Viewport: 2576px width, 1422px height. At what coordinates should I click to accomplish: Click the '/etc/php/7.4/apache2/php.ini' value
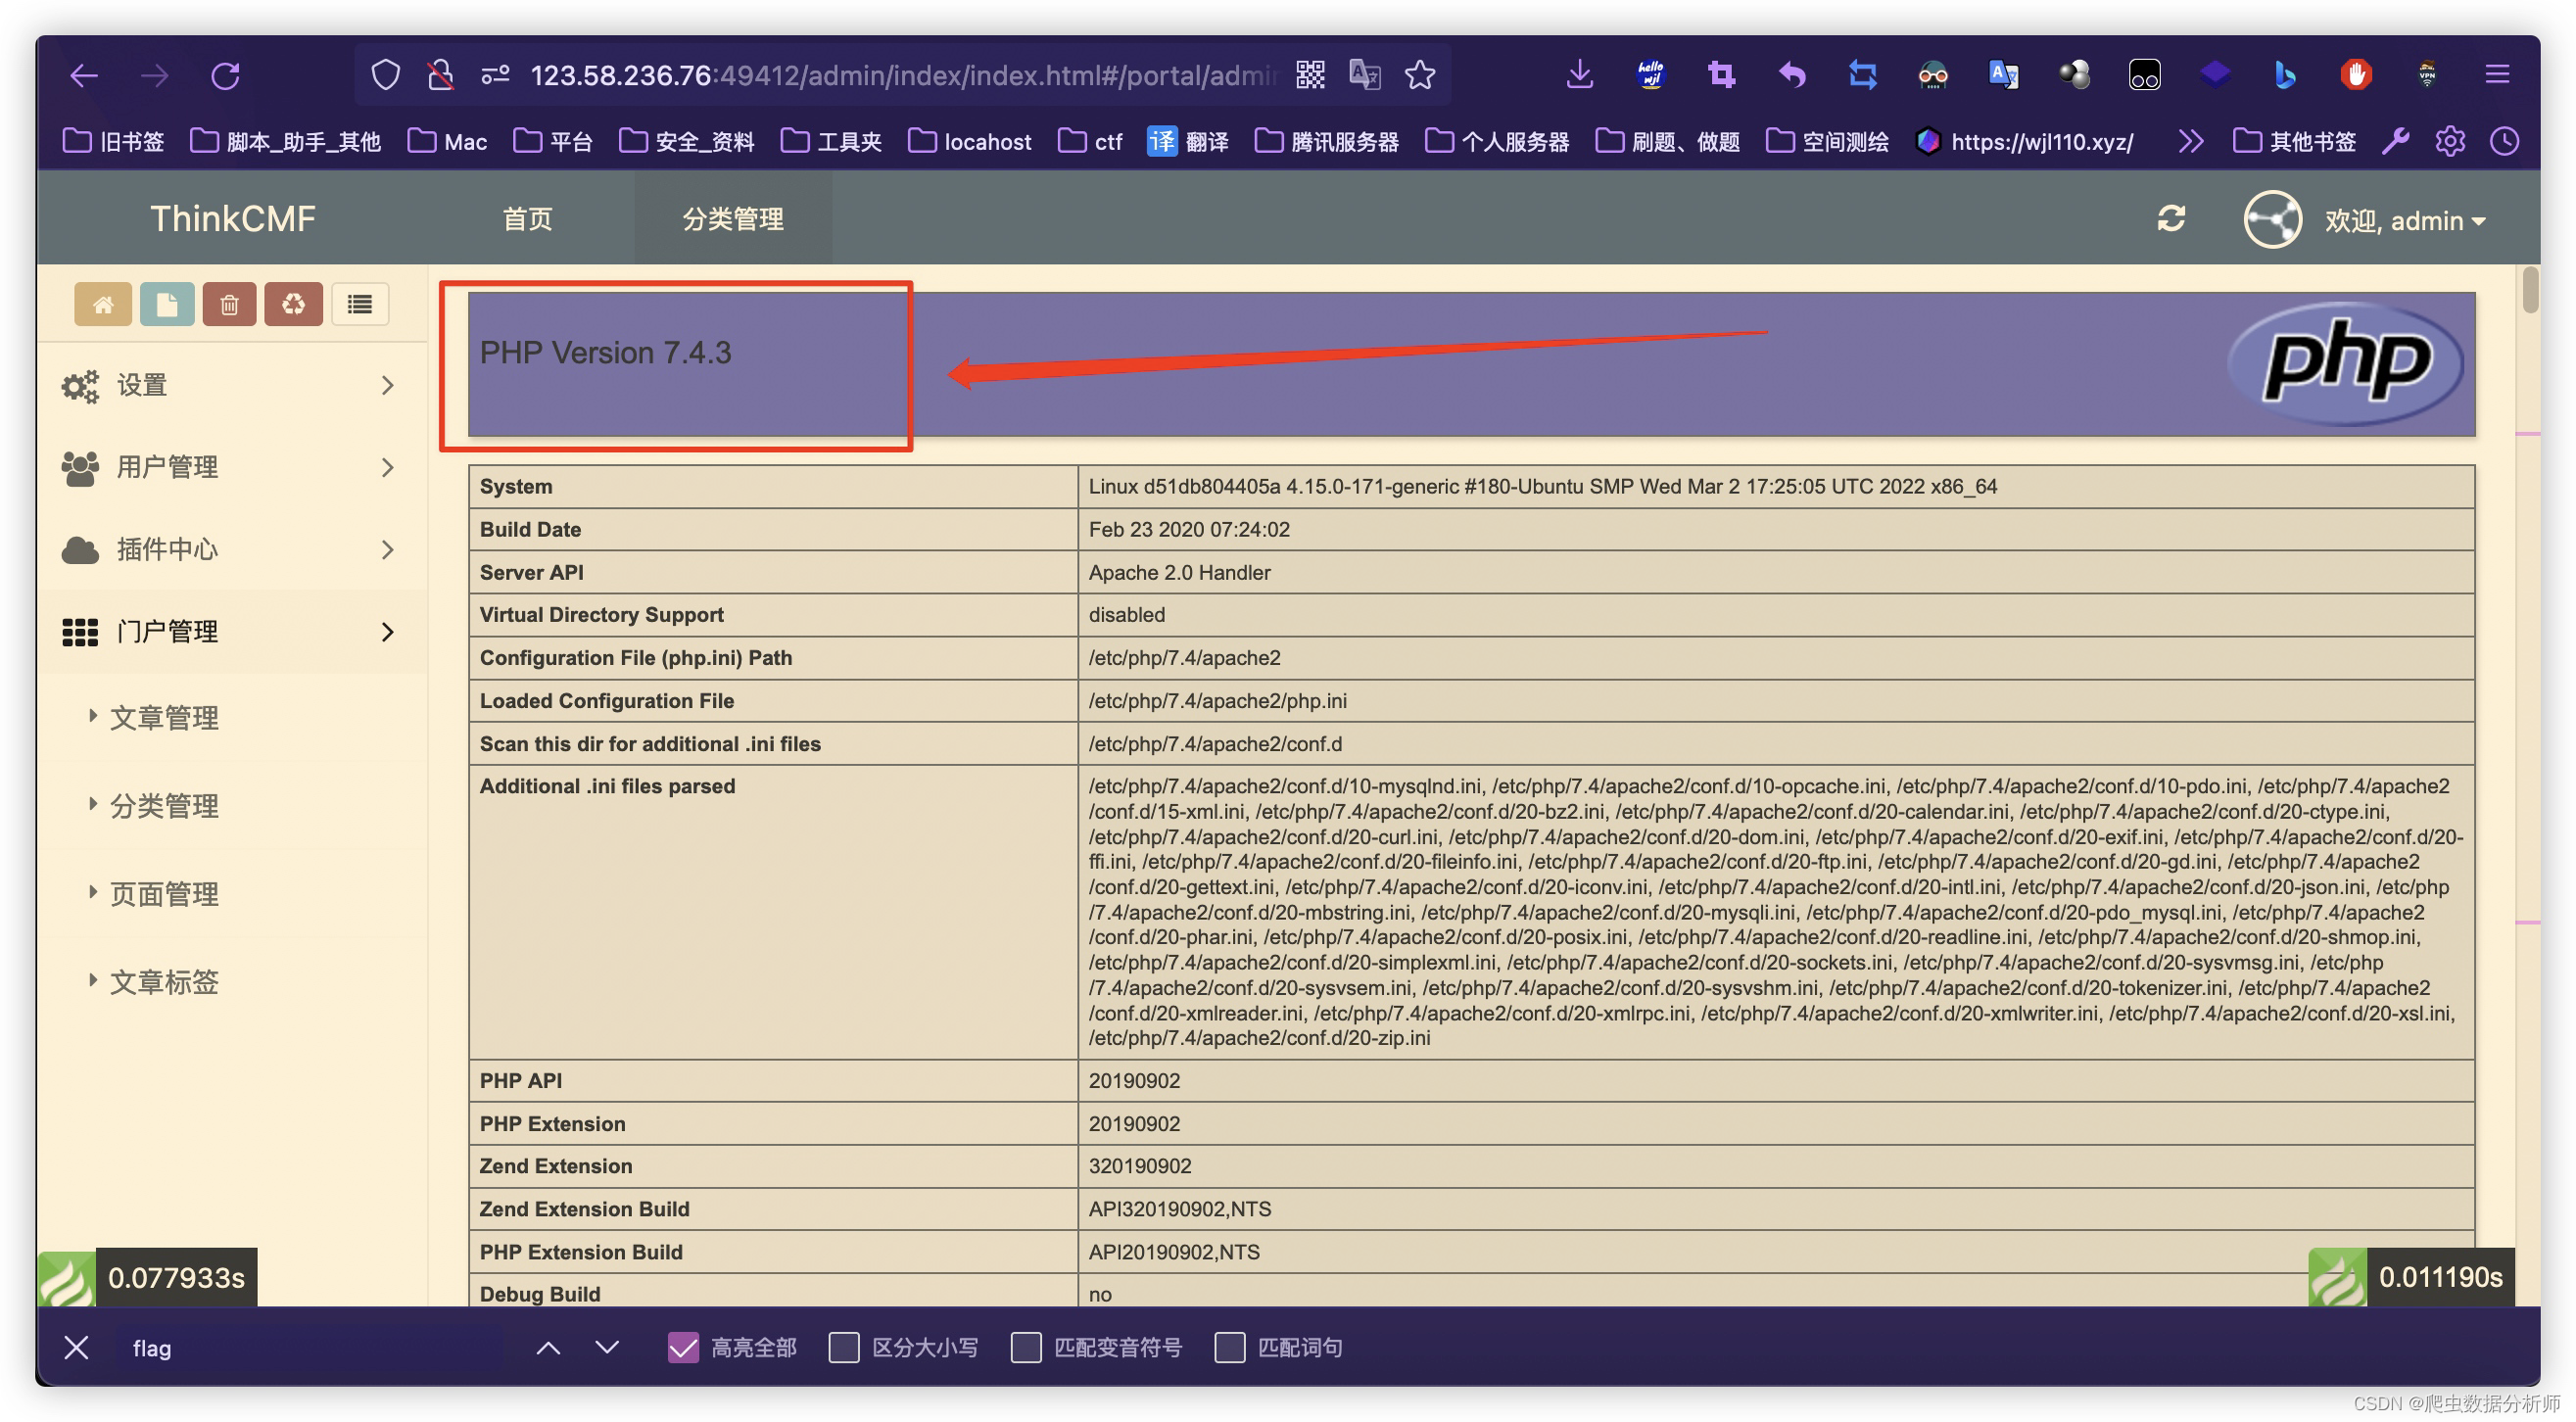tap(1217, 700)
